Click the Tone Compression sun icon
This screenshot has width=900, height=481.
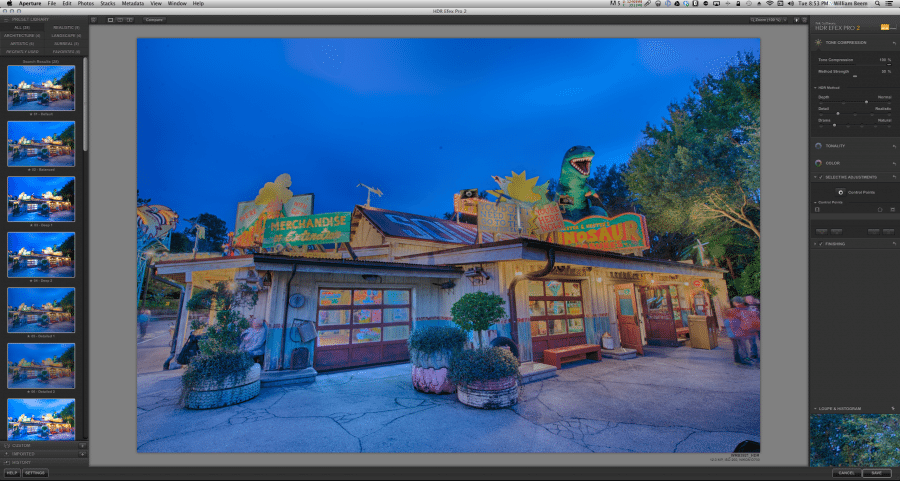(818, 42)
